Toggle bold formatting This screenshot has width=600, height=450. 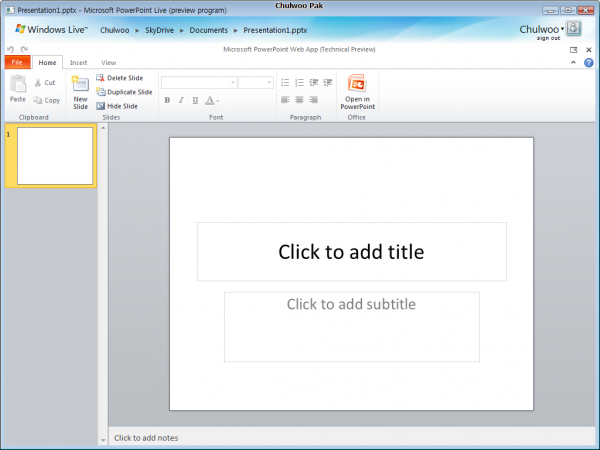click(x=167, y=100)
